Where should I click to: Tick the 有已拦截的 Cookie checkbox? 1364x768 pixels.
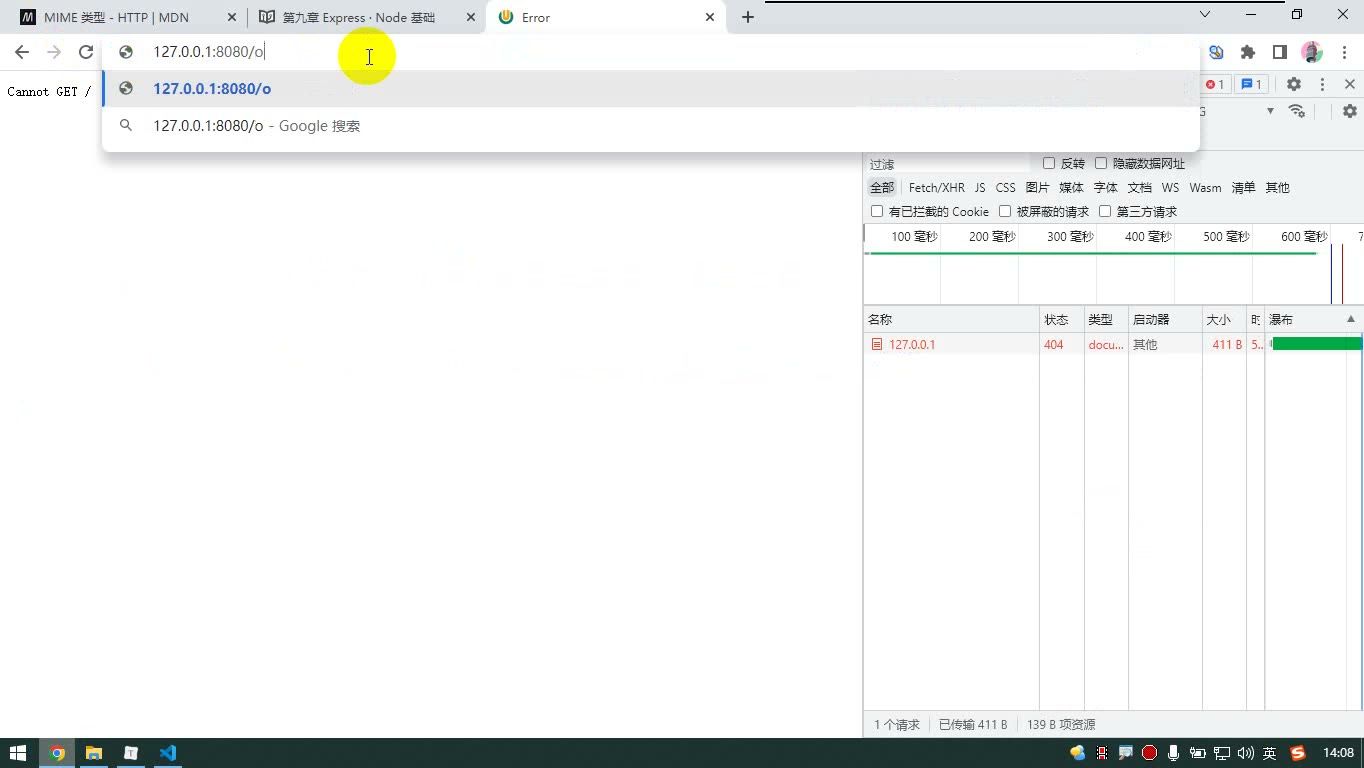tap(877, 211)
